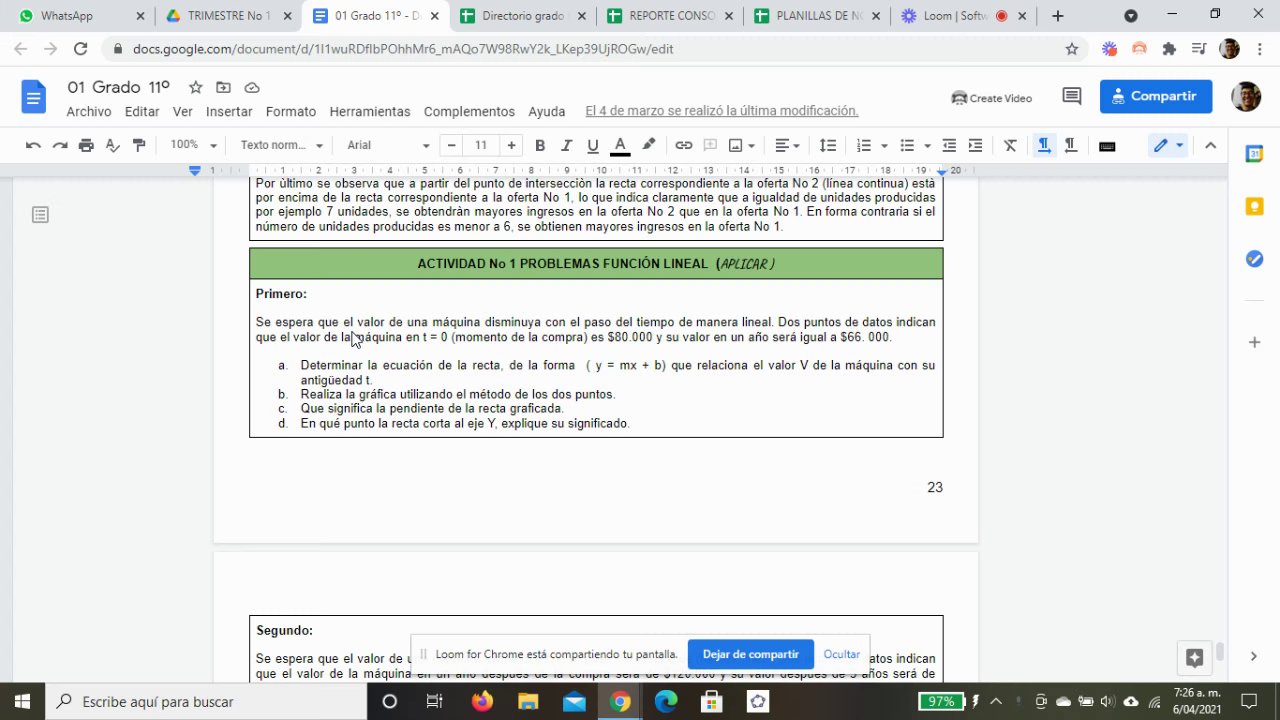Open the Formato menu
The image size is (1280, 720).
point(291,112)
